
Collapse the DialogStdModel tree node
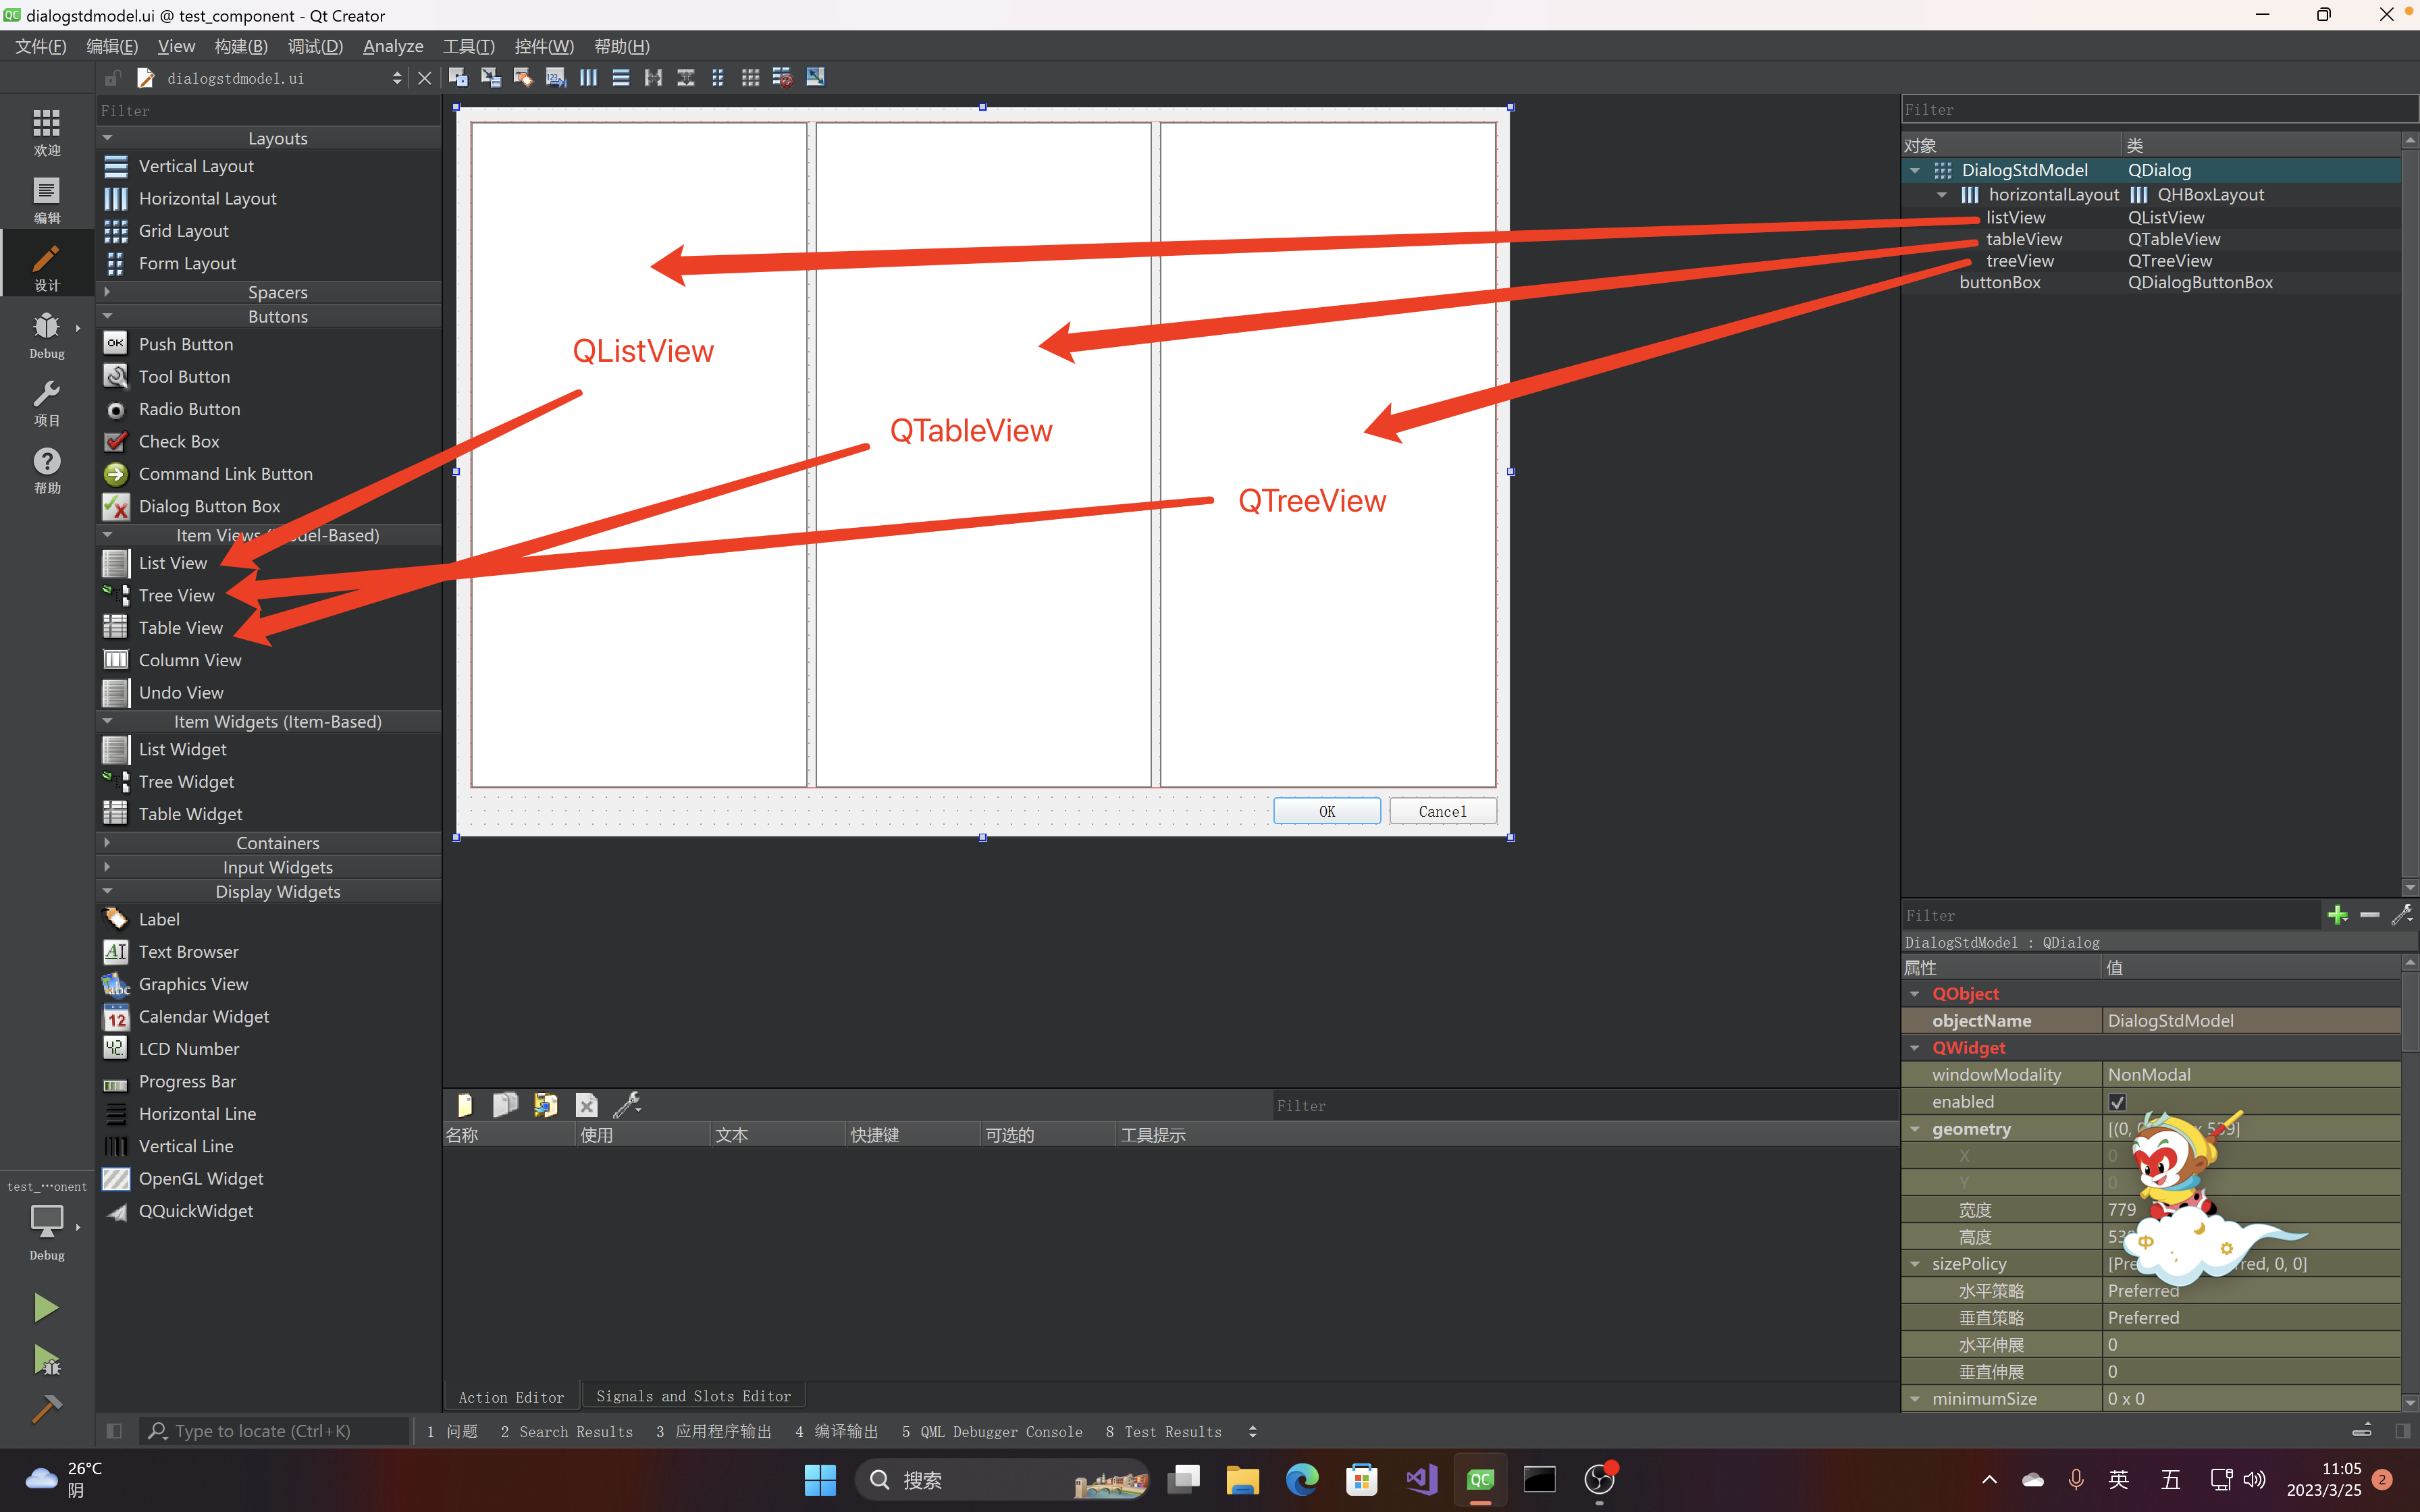[x=1915, y=171]
